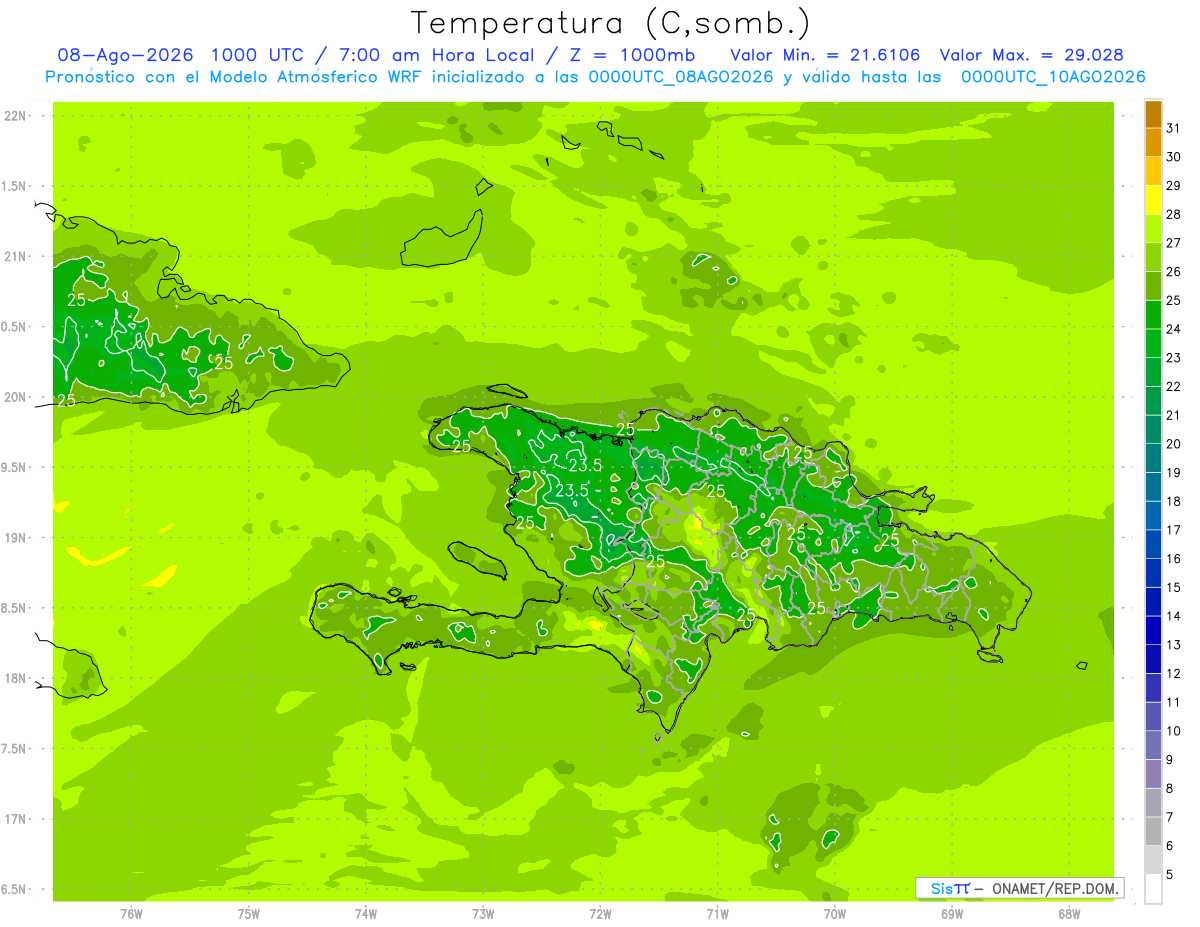Click the "Valor Max. = 29.028" value
The height and width of the screenshot is (927, 1200).
click(x=1032, y=55)
